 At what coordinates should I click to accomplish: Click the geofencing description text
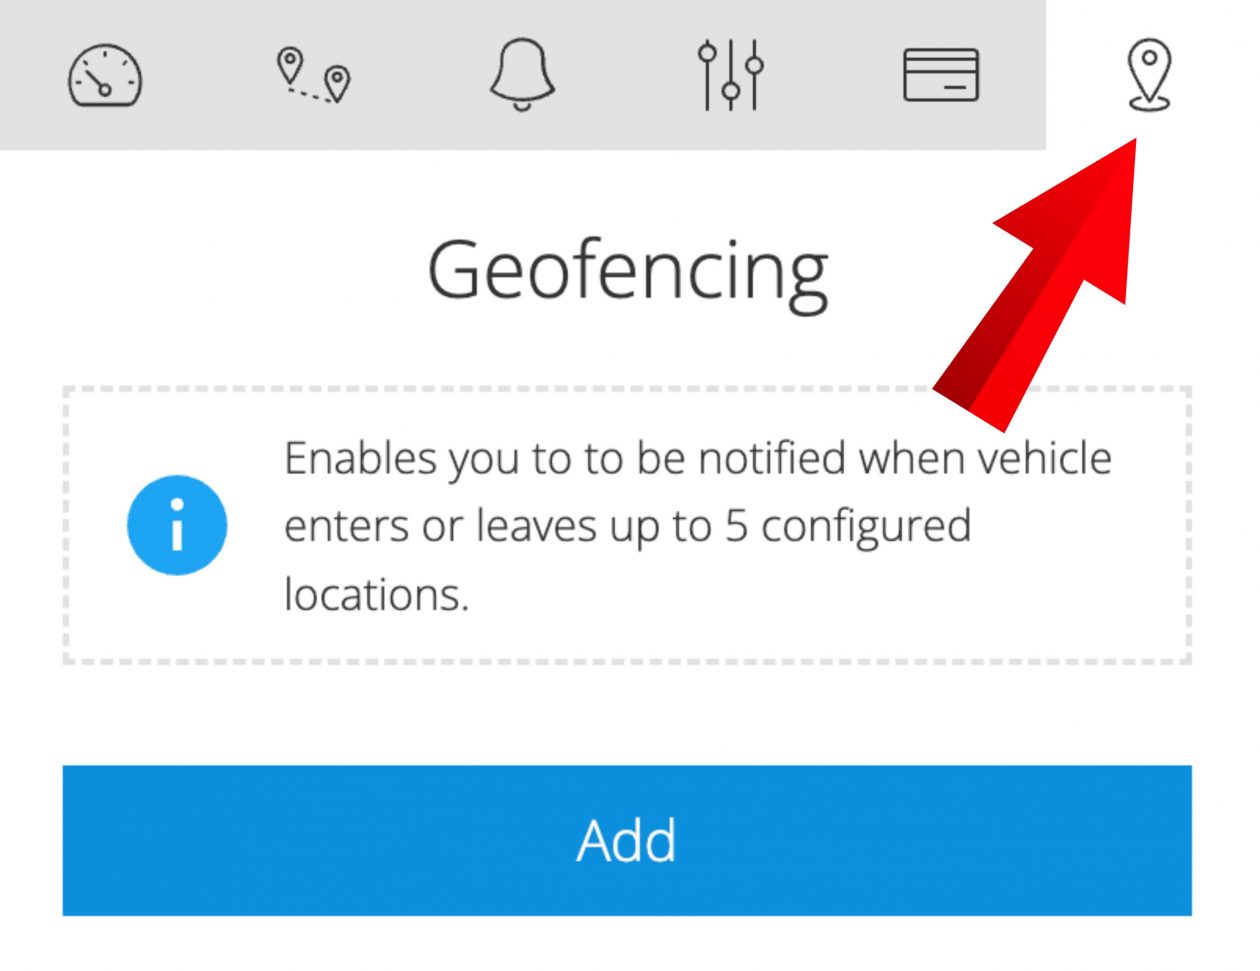698,526
